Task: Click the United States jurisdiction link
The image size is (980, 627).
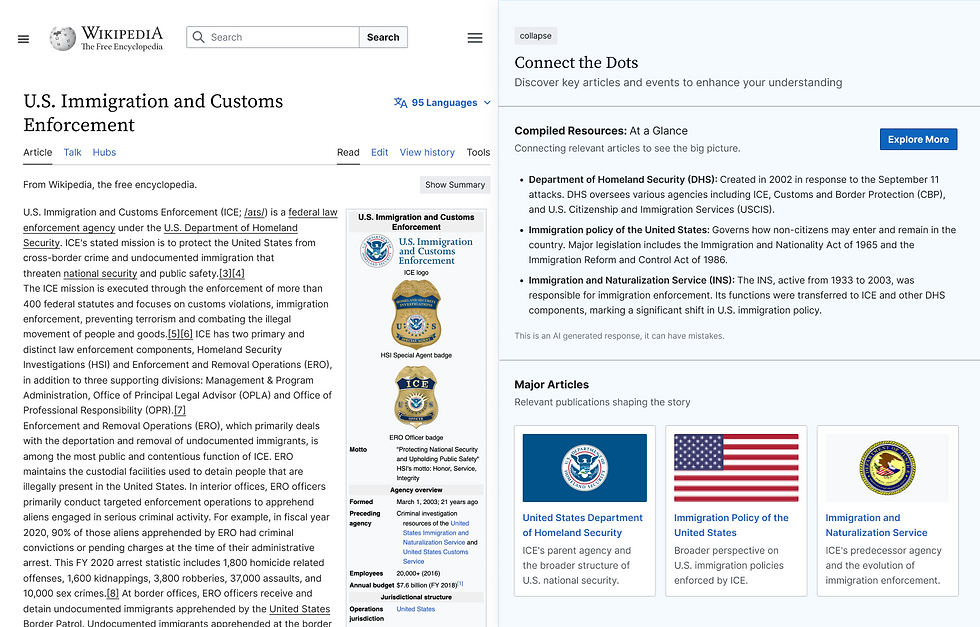Action: click(416, 609)
